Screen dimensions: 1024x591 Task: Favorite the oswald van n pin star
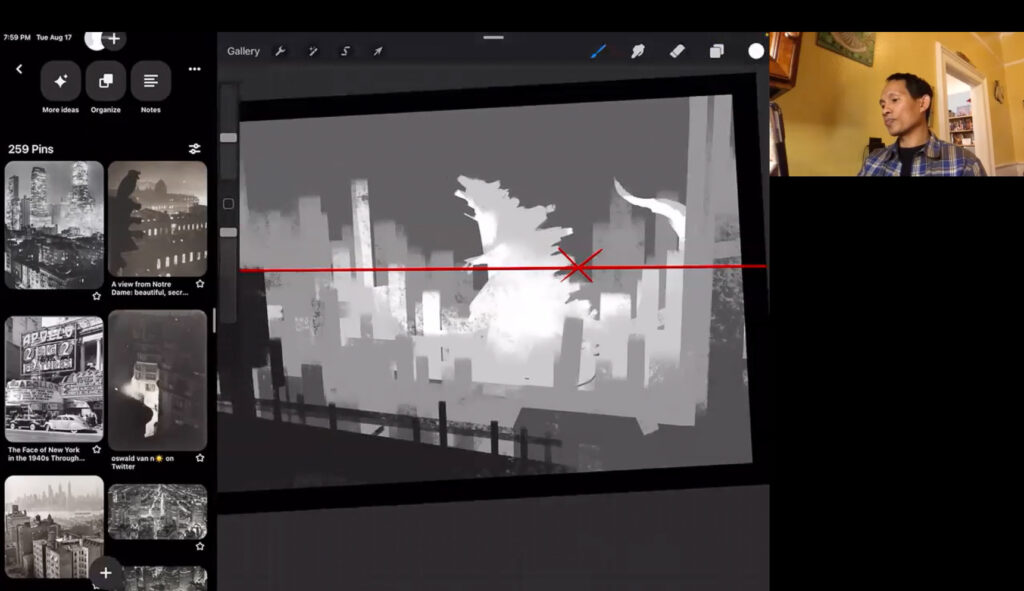[200, 458]
